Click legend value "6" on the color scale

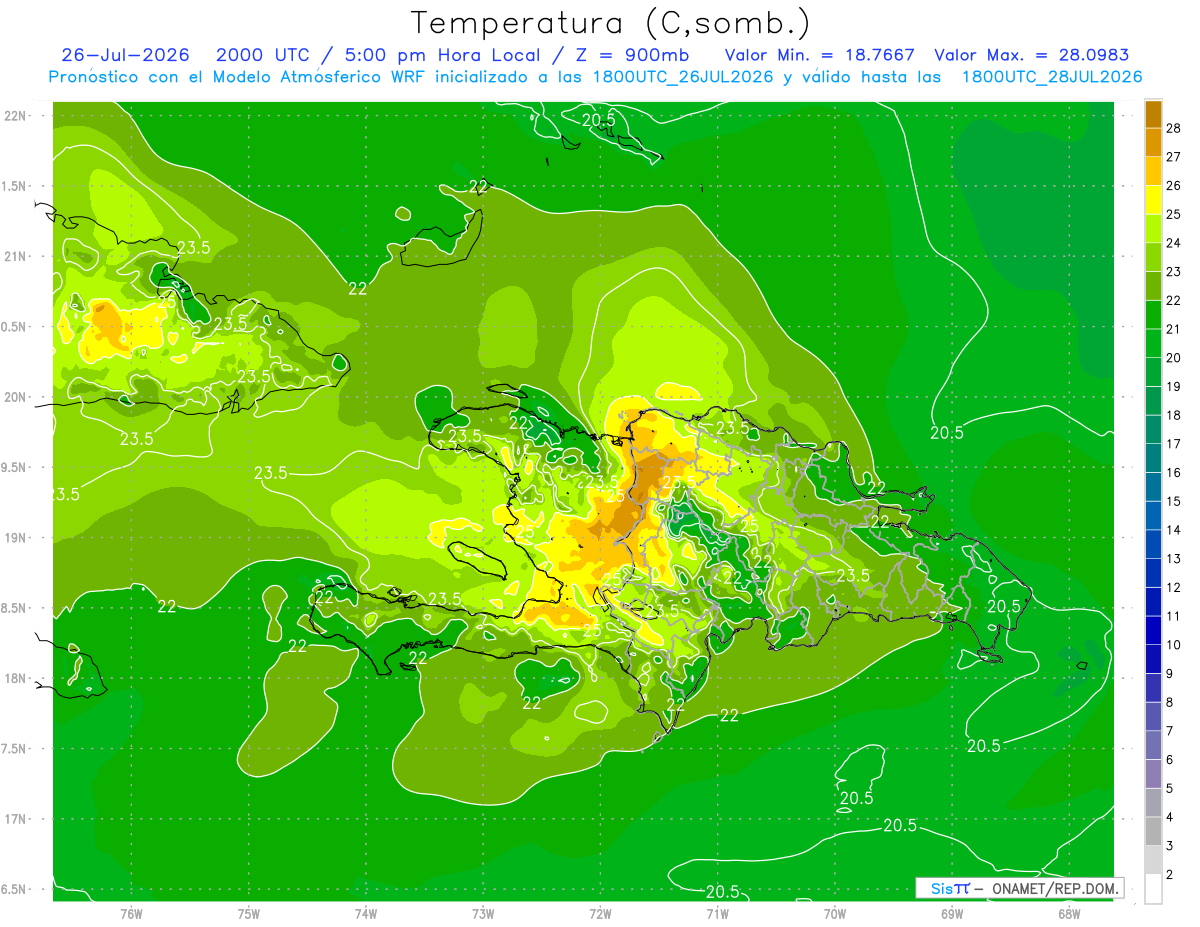click(x=1171, y=760)
